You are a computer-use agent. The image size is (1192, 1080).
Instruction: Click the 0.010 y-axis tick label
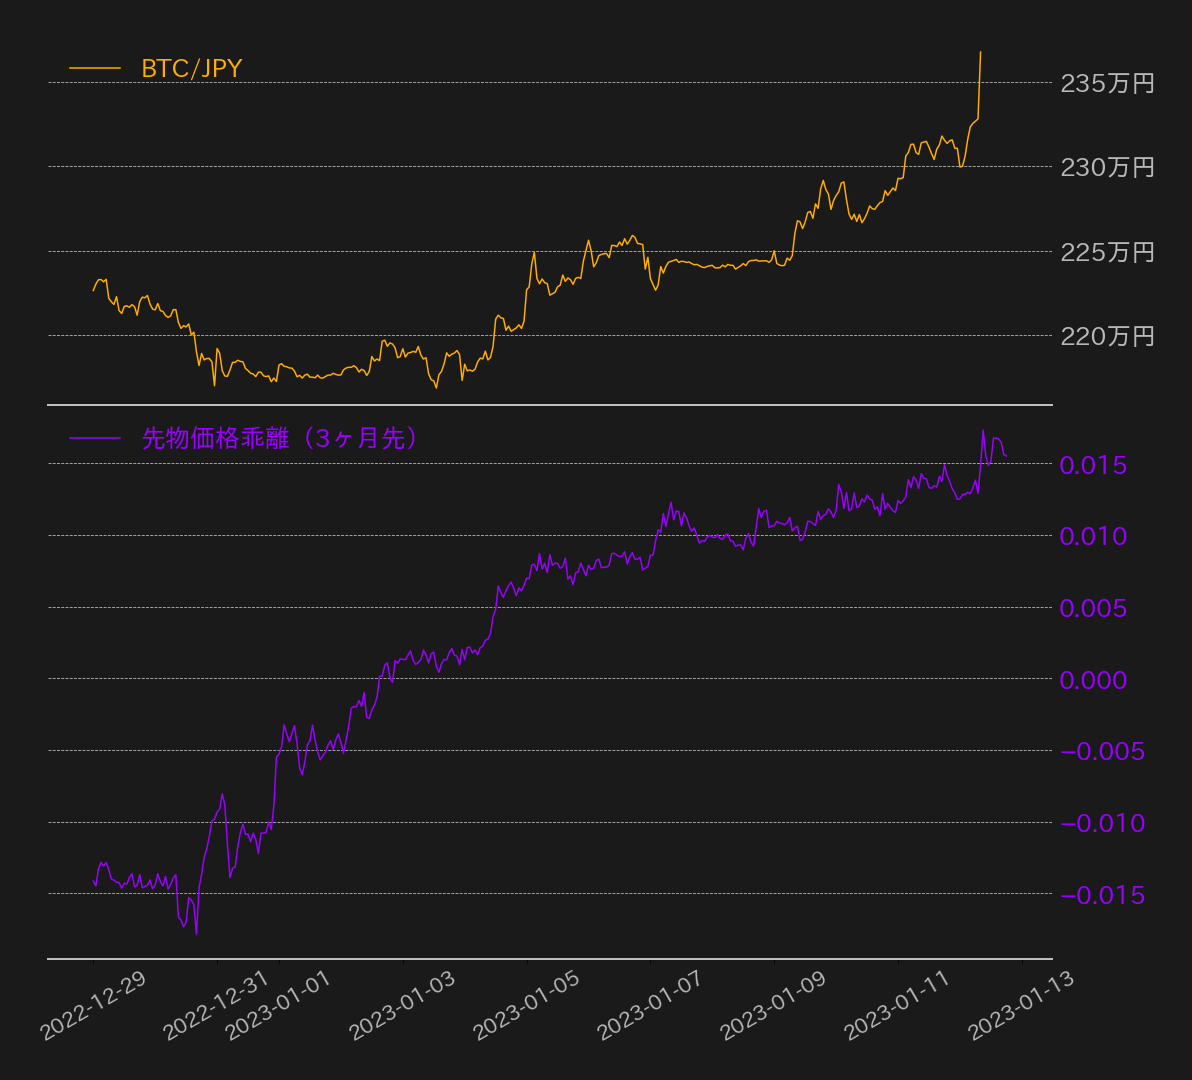[x=1093, y=537]
